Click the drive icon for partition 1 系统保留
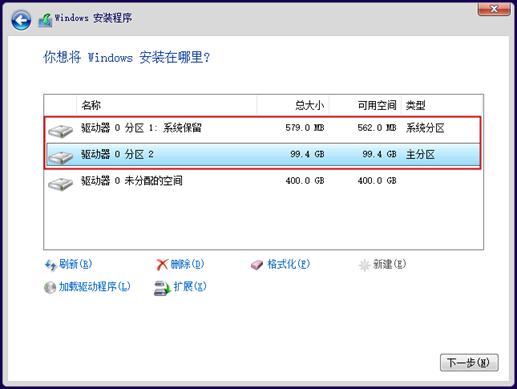The height and width of the screenshot is (389, 517). click(x=60, y=130)
